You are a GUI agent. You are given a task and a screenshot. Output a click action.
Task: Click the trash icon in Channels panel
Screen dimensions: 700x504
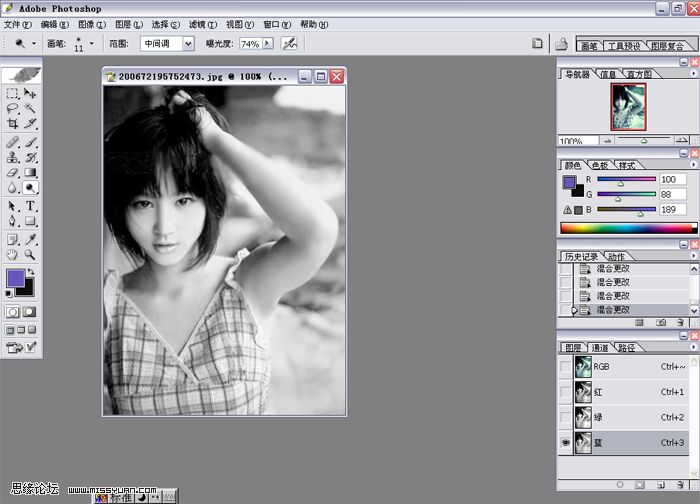click(680, 484)
